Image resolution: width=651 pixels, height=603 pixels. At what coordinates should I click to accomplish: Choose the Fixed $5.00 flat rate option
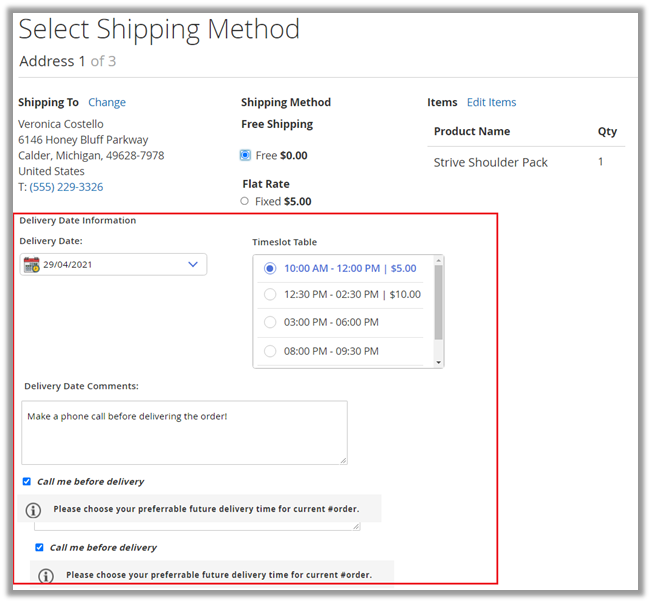[x=245, y=201]
